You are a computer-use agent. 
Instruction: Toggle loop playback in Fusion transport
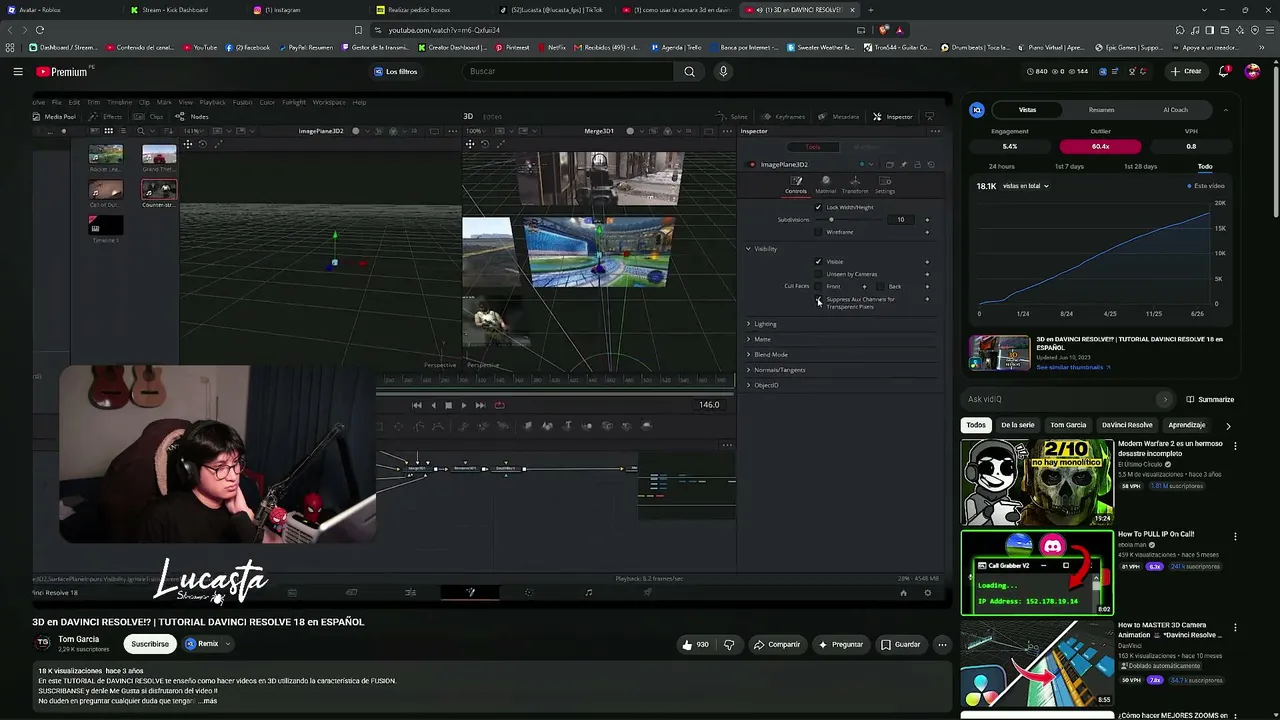pyautogui.click(x=499, y=405)
